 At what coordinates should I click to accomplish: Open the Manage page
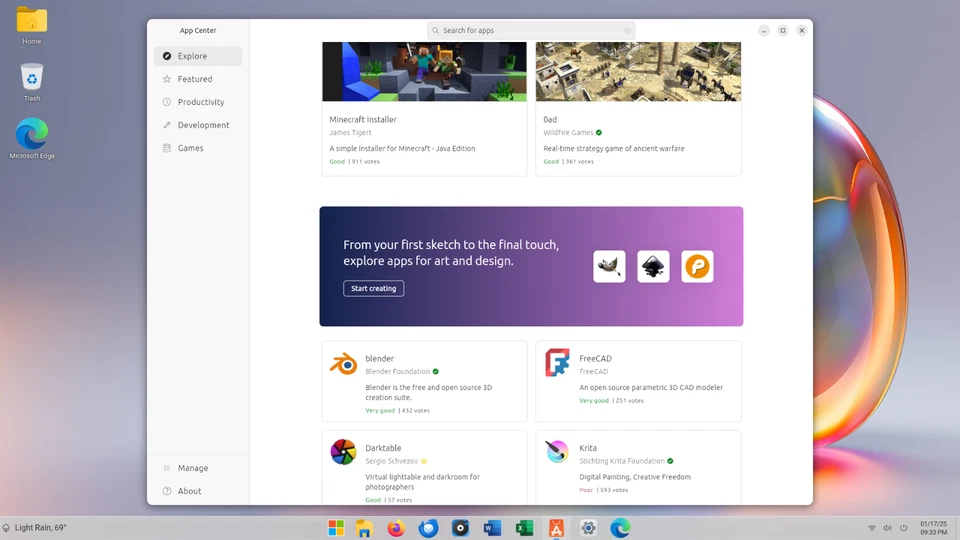pos(198,468)
